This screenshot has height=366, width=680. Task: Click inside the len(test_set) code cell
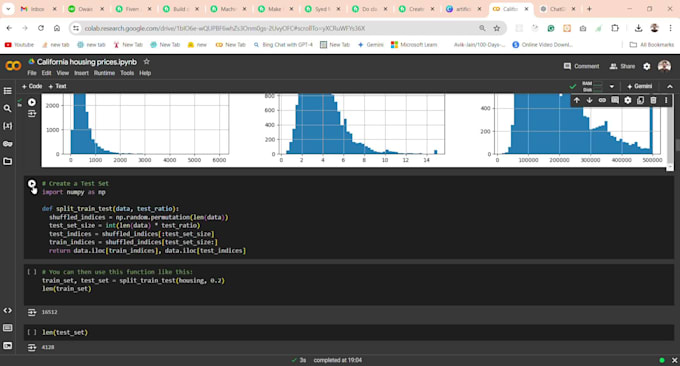coord(349,333)
